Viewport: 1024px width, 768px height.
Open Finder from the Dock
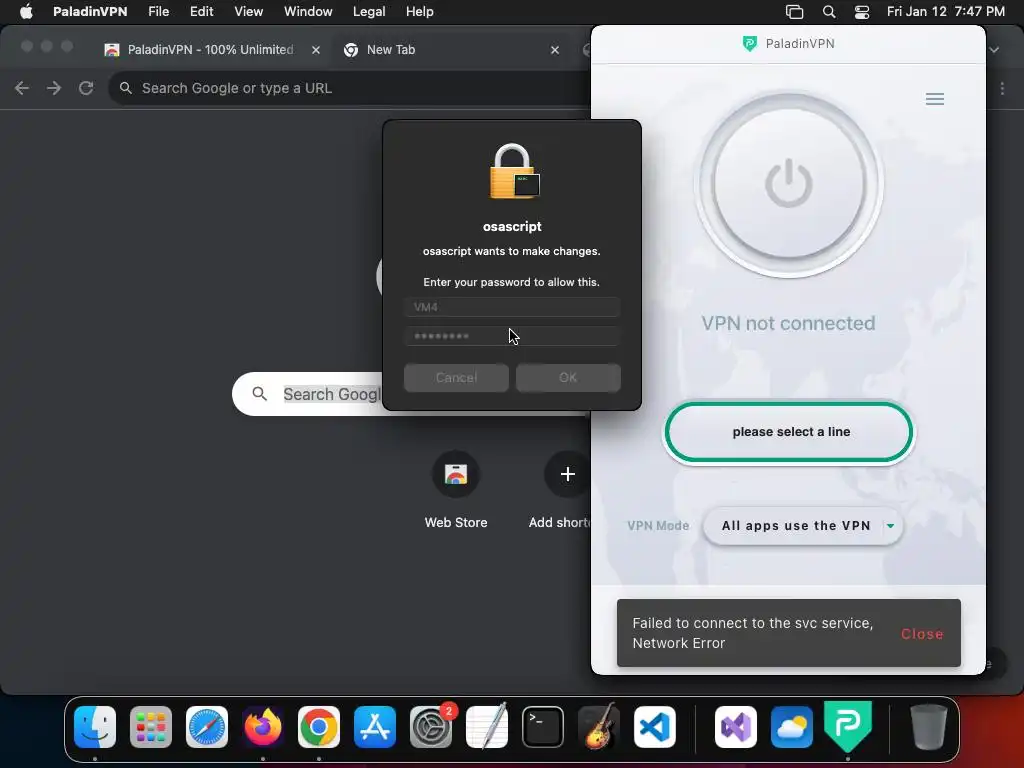(95, 726)
